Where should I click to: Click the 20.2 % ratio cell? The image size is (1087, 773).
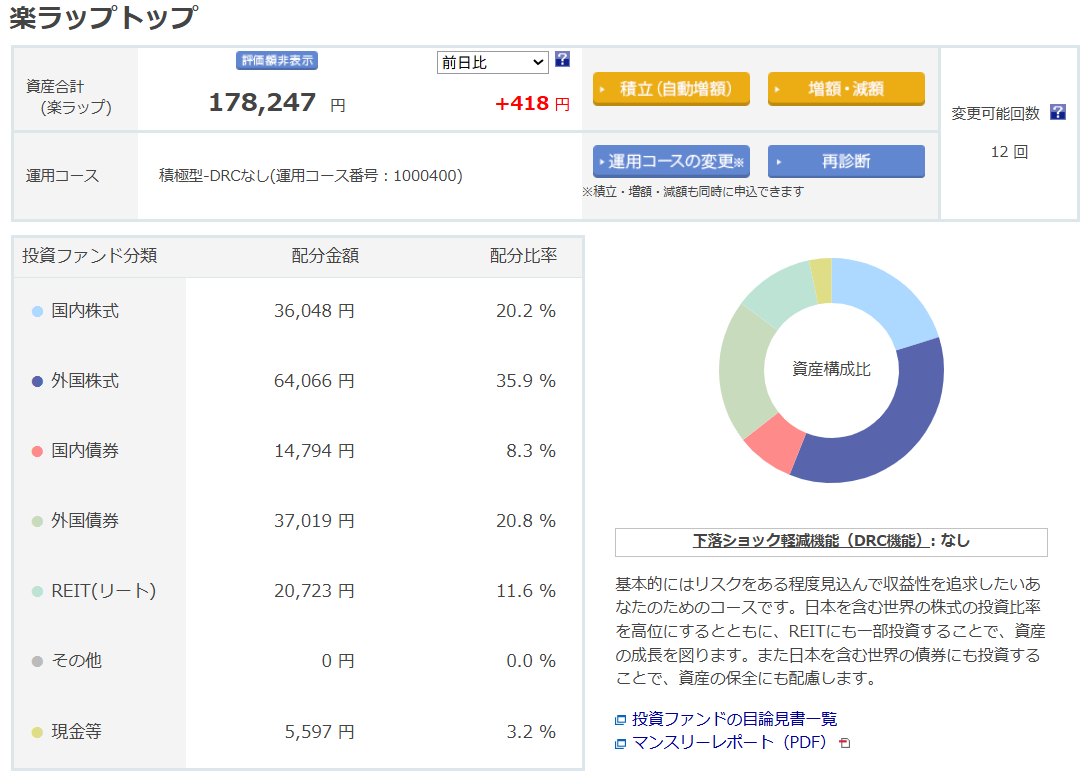(525, 311)
